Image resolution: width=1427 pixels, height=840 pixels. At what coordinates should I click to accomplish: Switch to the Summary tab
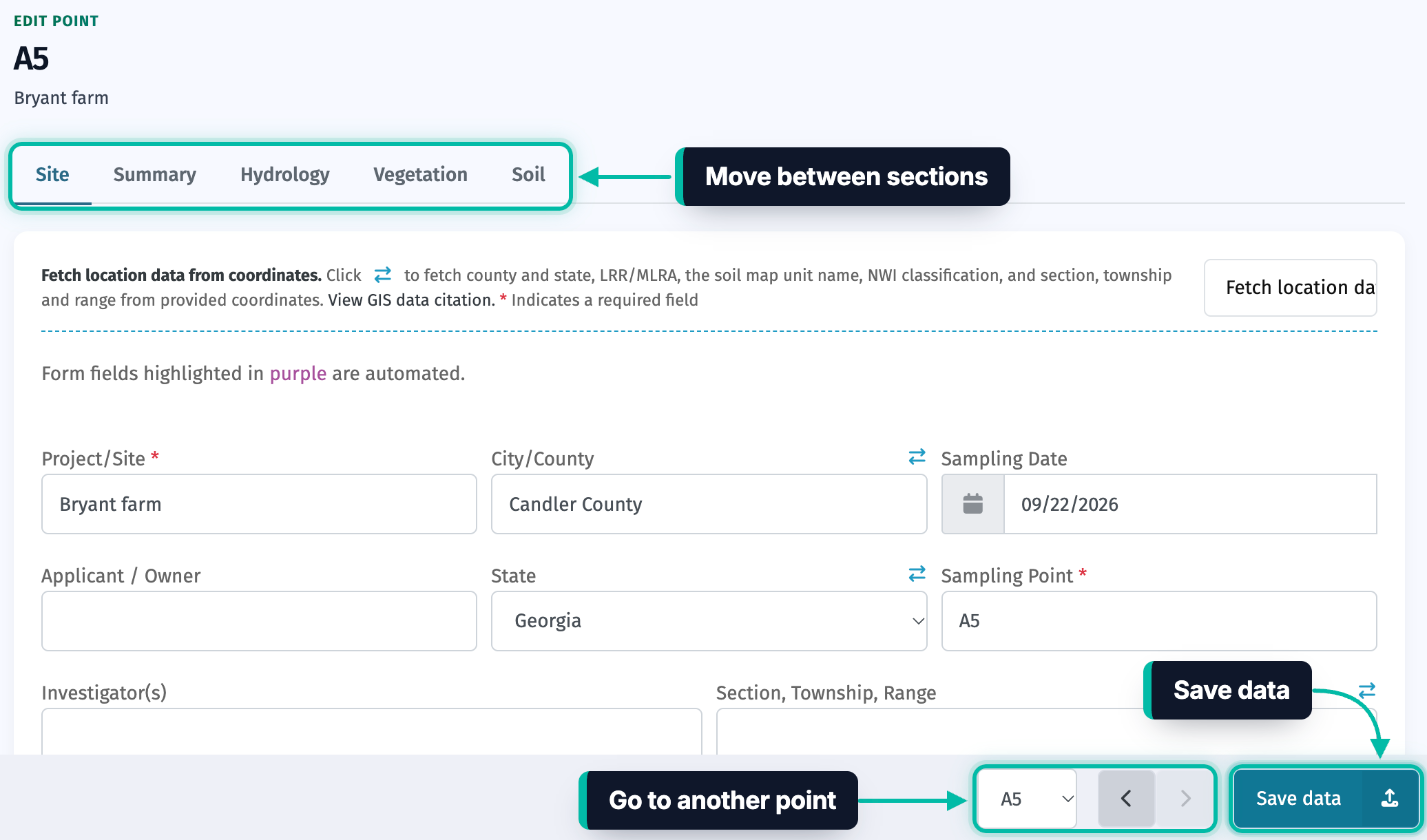154,175
